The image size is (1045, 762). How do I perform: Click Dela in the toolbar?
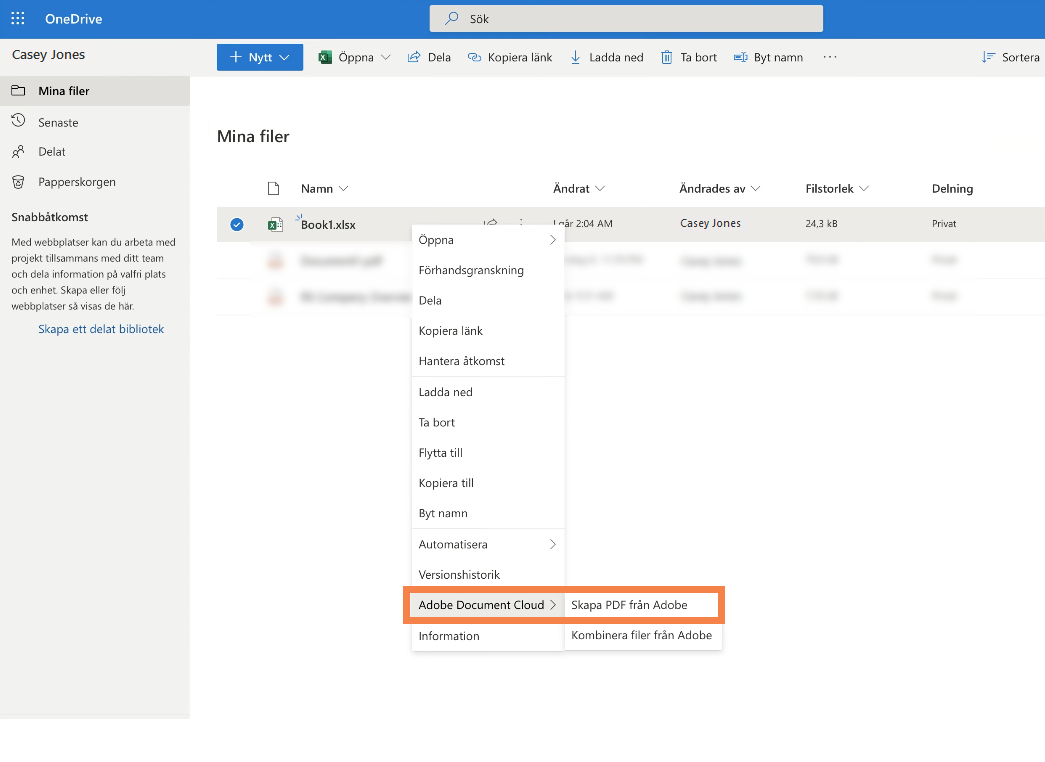tap(429, 57)
